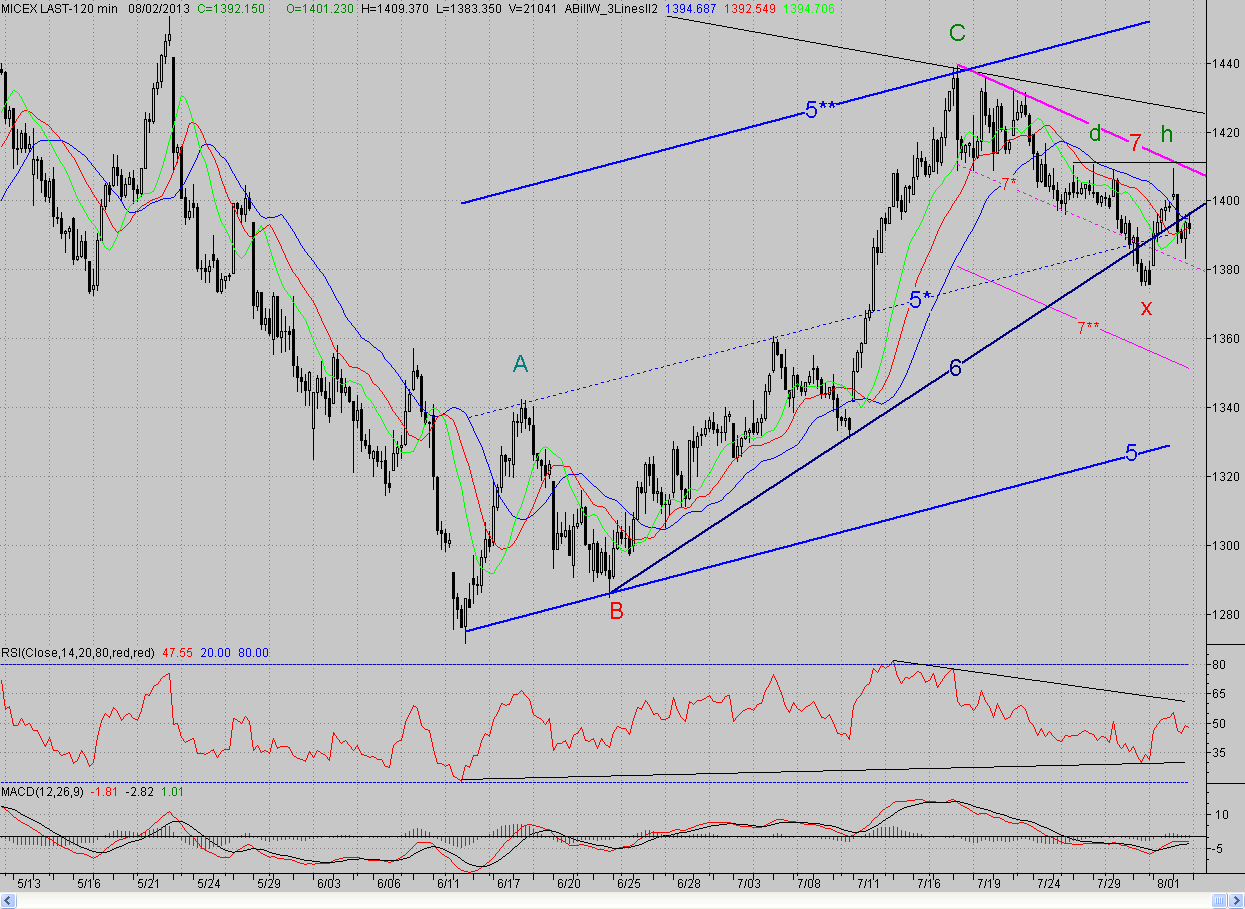Select the red x marker below price low

1147,308
